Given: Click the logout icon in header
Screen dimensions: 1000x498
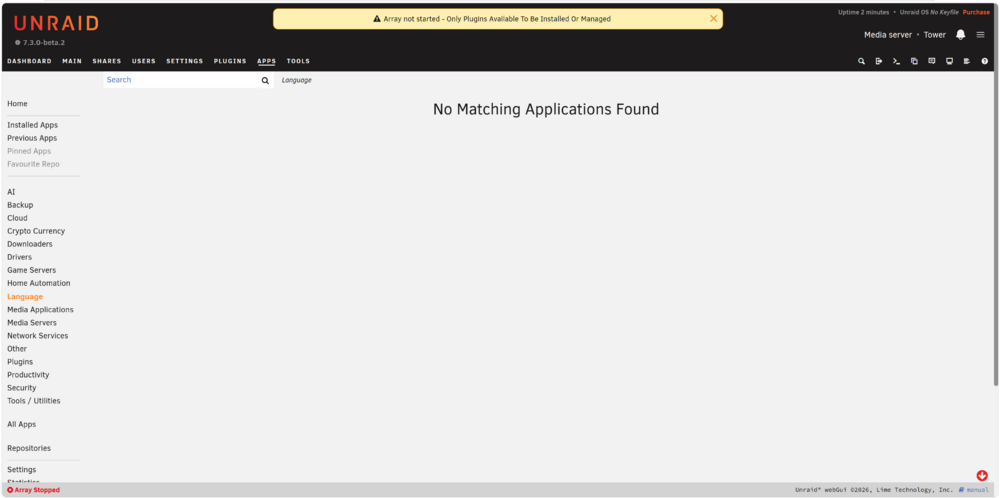Looking at the screenshot, I should click(x=879, y=61).
